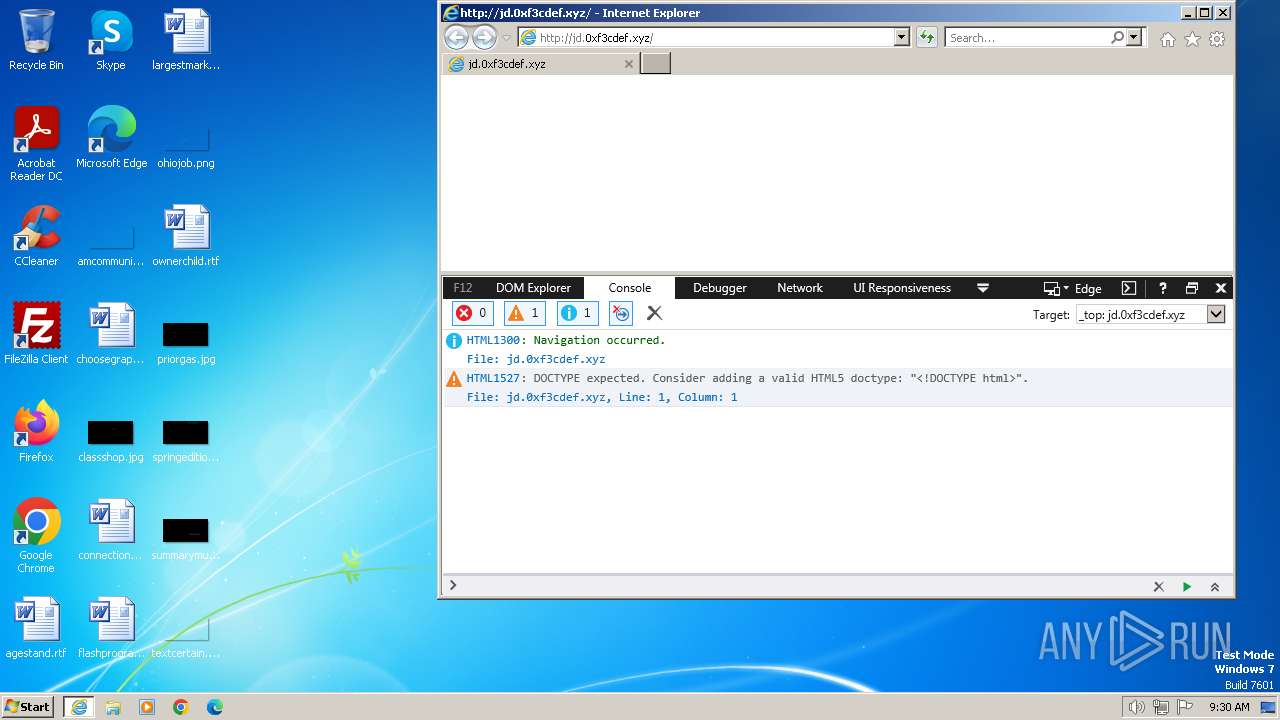This screenshot has width=1280, height=720.
Task: Run the console script with green play
Action: 1187,587
